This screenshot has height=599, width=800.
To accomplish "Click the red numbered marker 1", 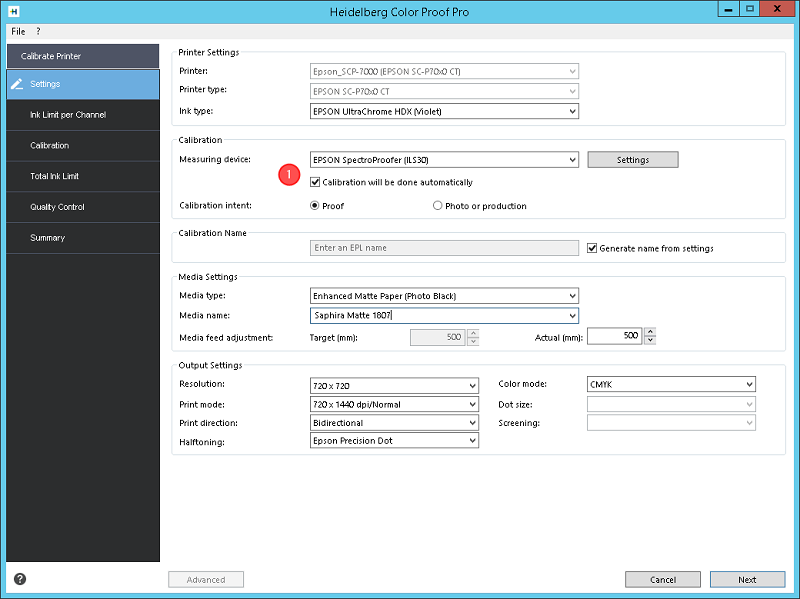I will [x=289, y=175].
